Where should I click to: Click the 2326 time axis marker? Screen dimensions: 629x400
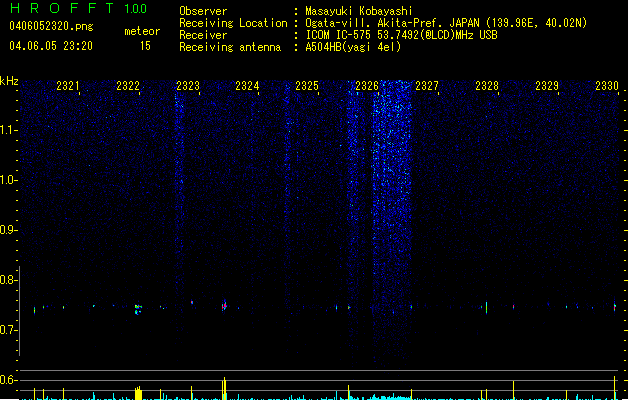[367, 86]
